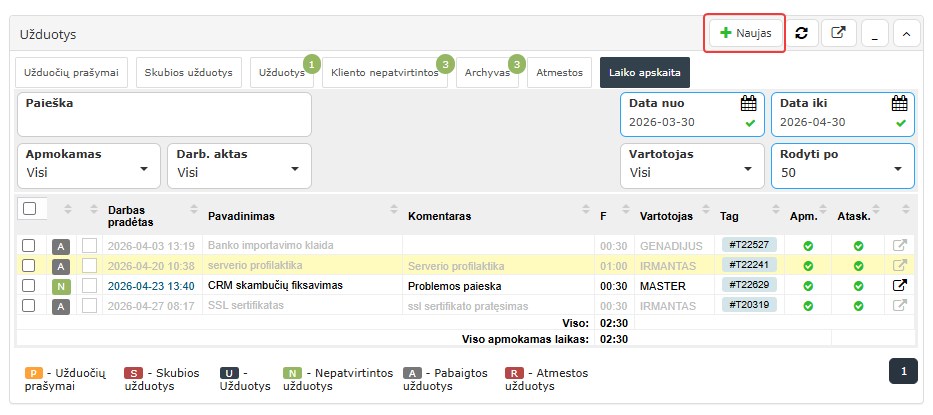Click the A status badge in Banko importavimo row
This screenshot has width=933, height=415.
[61, 246]
